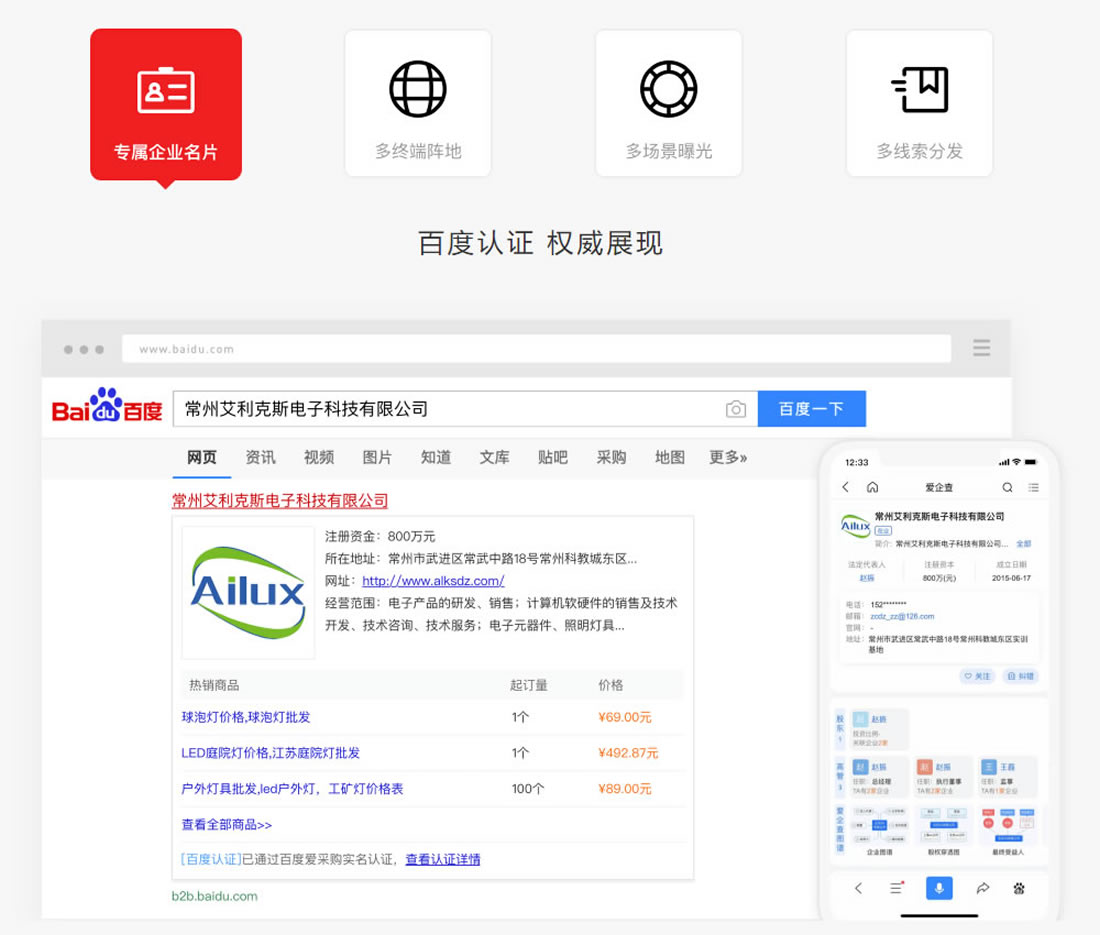Select the 网页 search tab

202,457
